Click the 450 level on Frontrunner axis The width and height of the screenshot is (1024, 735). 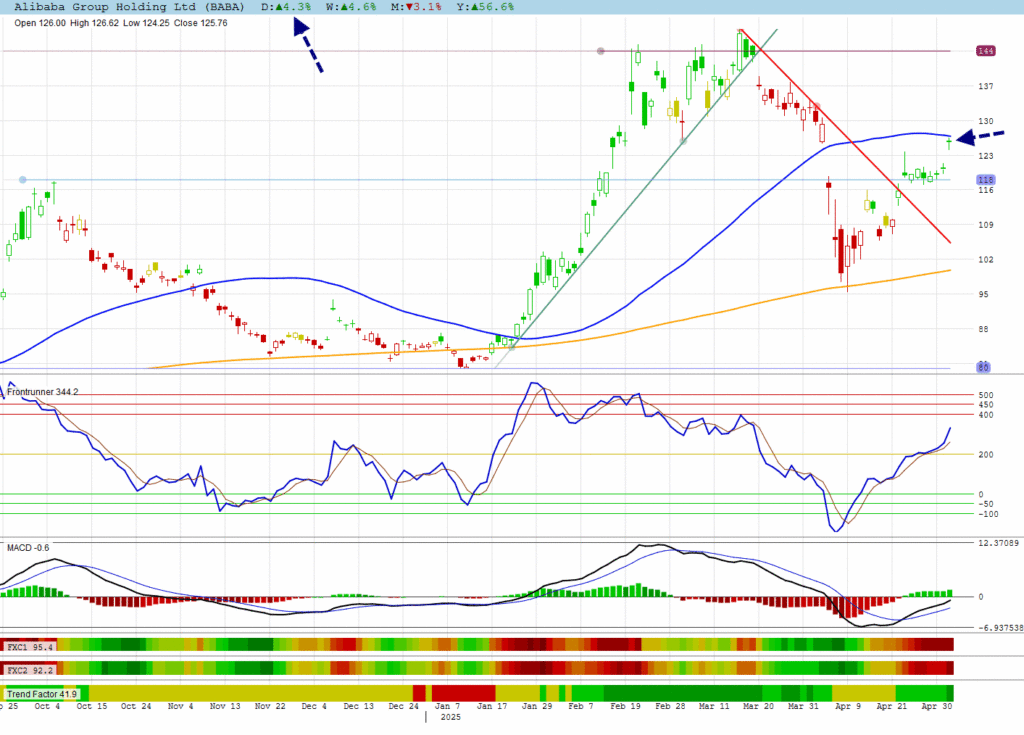985,405
